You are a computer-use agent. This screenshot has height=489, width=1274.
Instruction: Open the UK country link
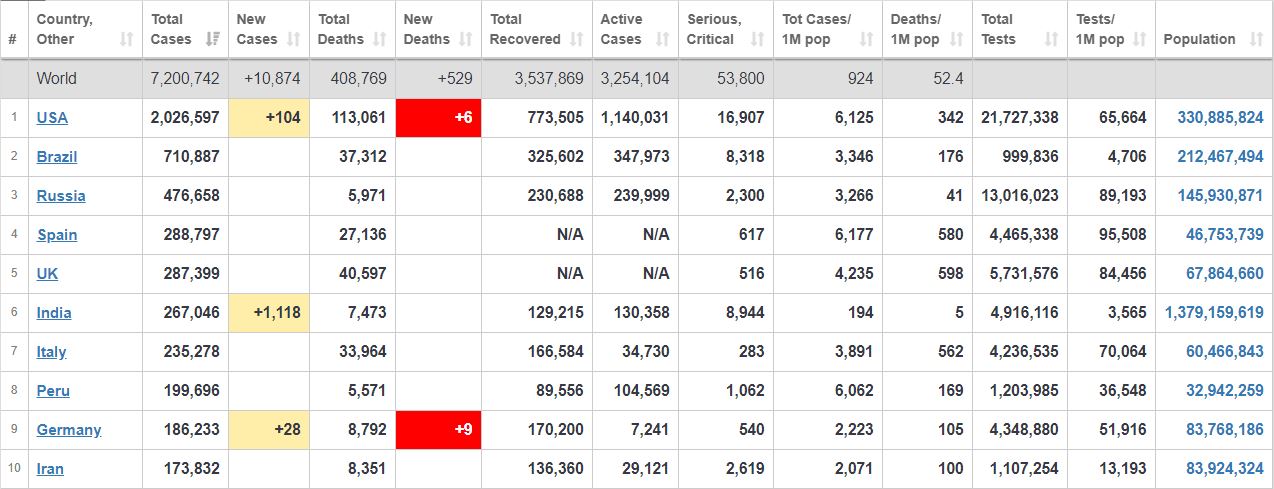point(47,273)
